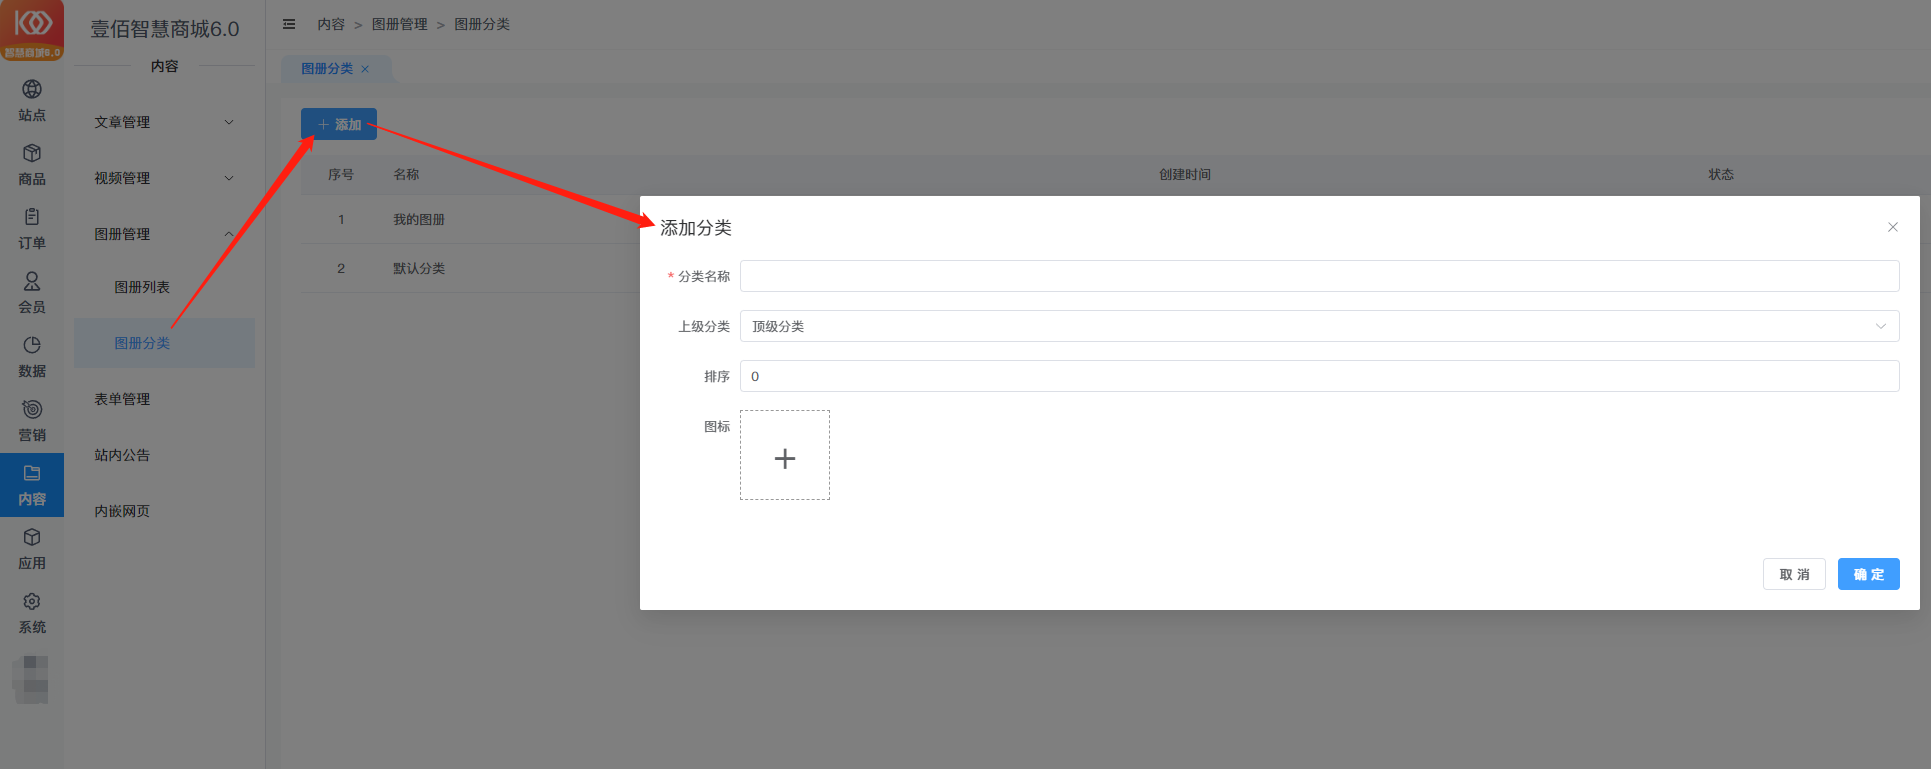Select the 内容 sidebar section

tap(32, 485)
